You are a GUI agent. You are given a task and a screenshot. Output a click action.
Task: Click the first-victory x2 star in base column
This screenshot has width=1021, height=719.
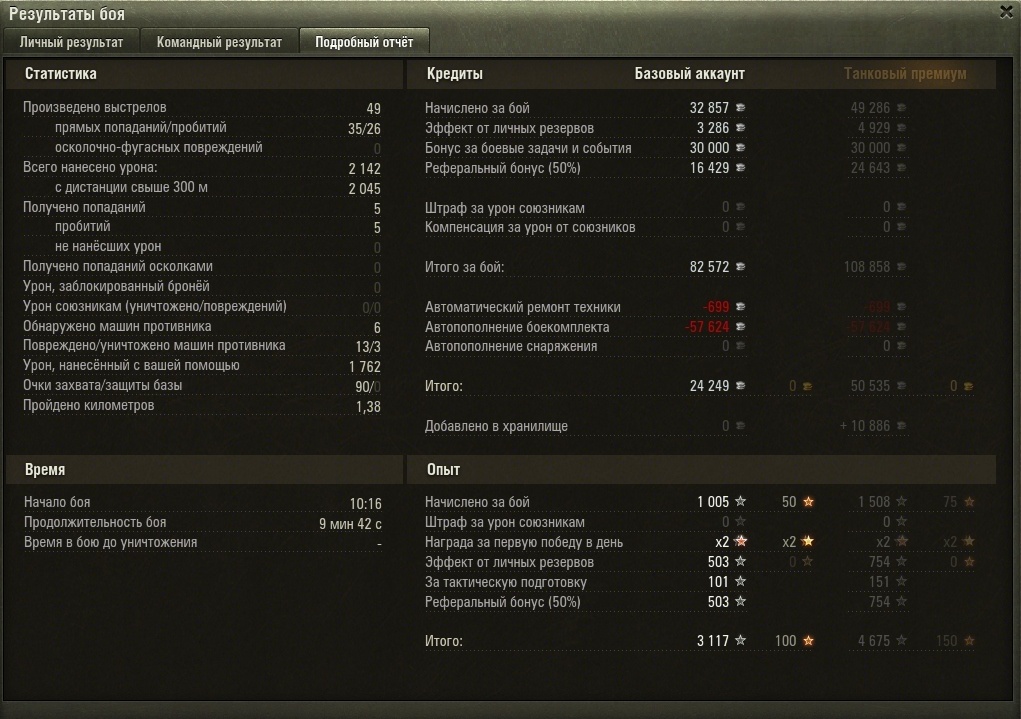pyautogui.click(x=740, y=541)
